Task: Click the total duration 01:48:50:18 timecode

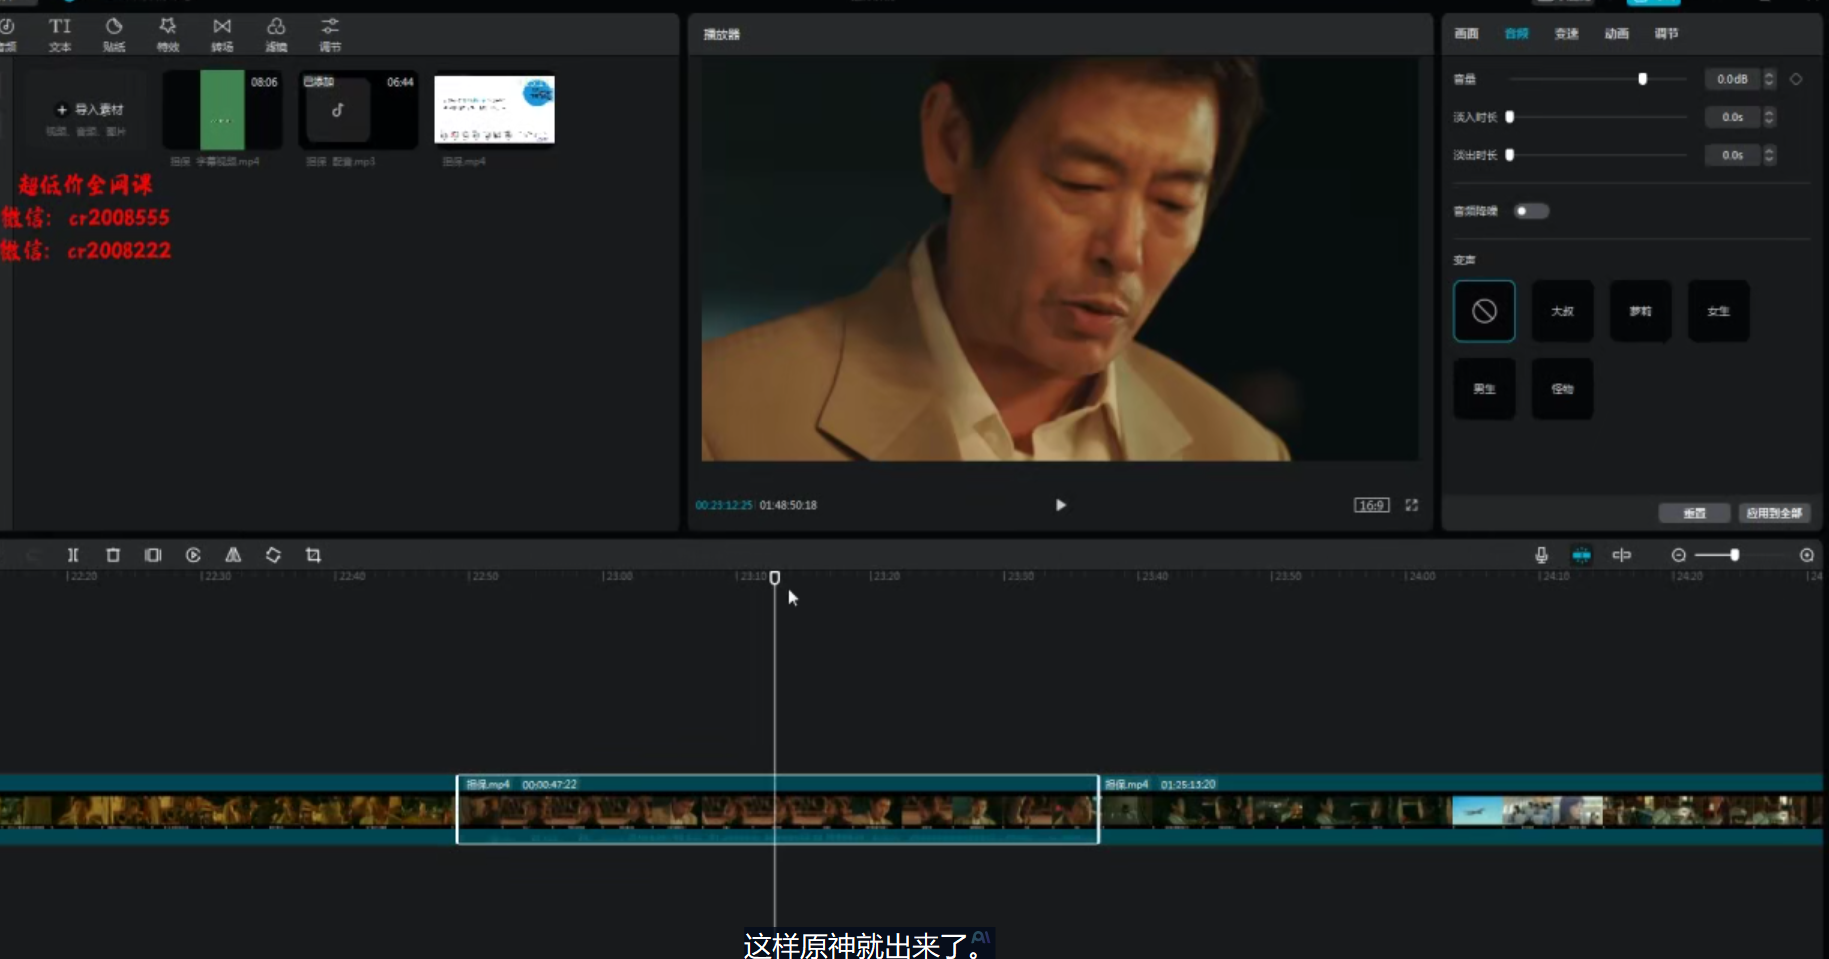Action: 788,505
